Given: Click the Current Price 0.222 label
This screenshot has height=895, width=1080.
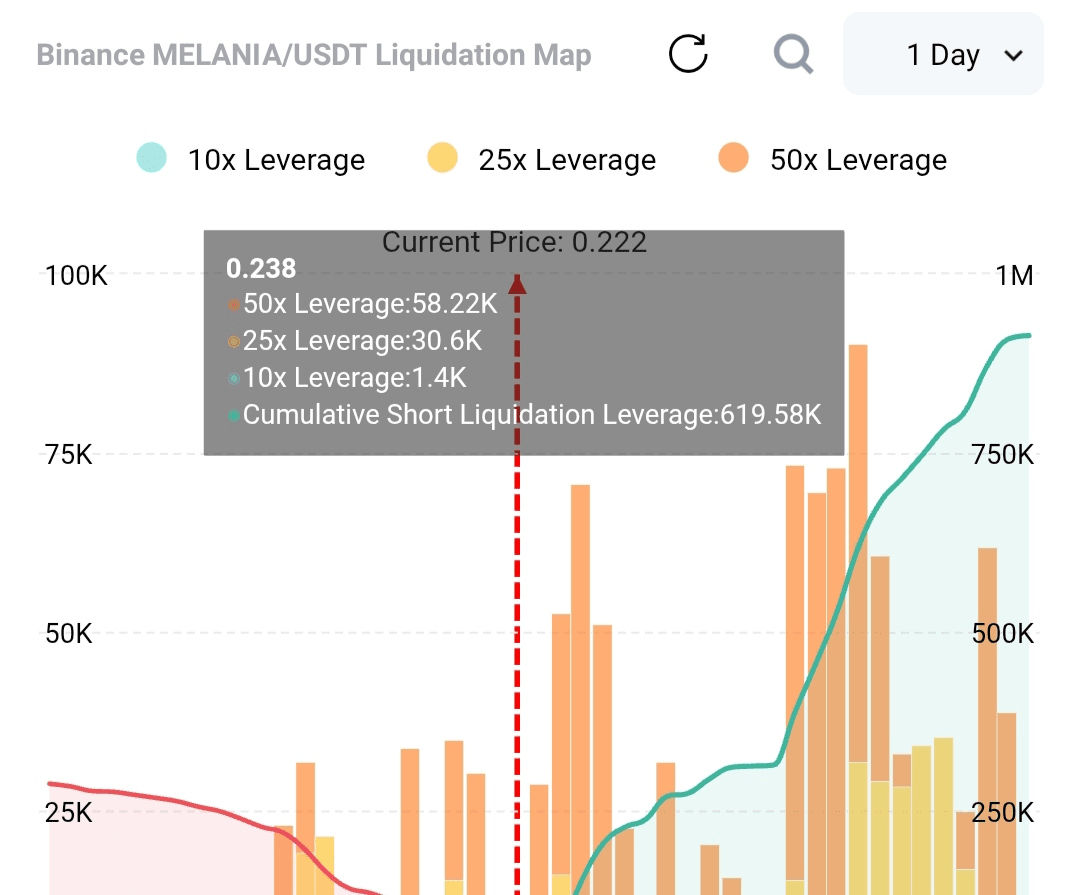Looking at the screenshot, I should (514, 242).
